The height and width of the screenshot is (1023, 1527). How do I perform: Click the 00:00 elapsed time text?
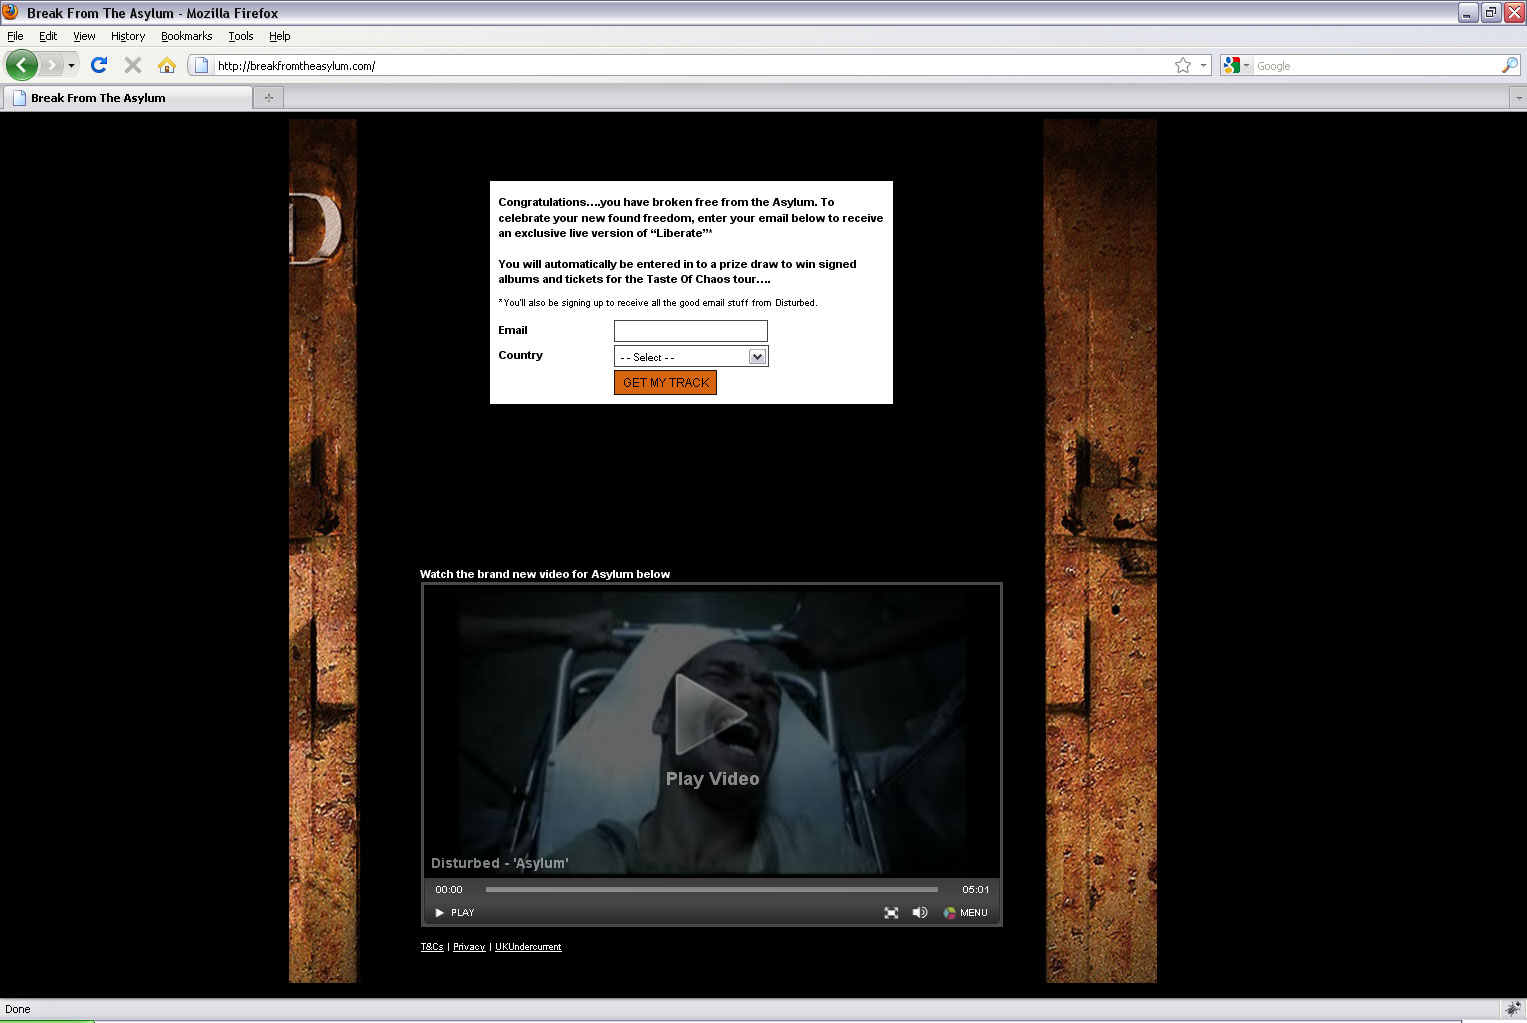449,890
